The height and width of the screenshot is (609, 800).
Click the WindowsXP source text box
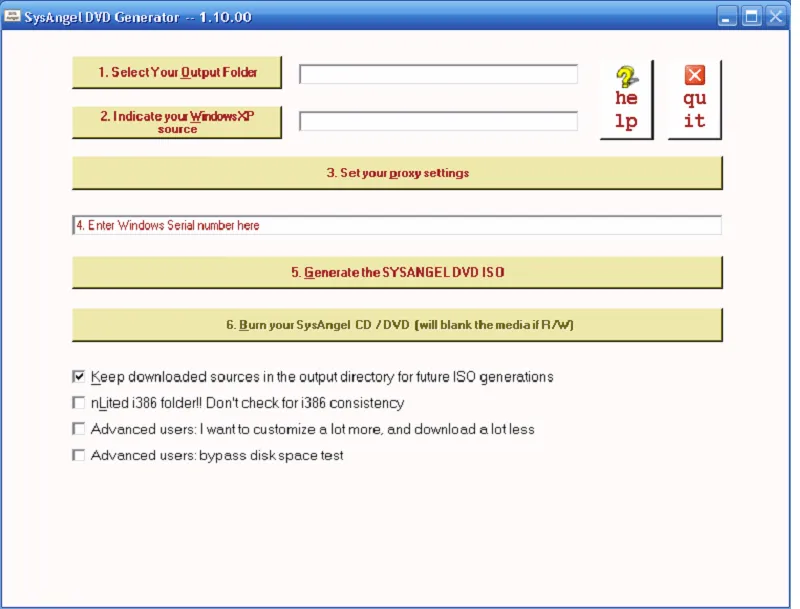pyautogui.click(x=437, y=121)
